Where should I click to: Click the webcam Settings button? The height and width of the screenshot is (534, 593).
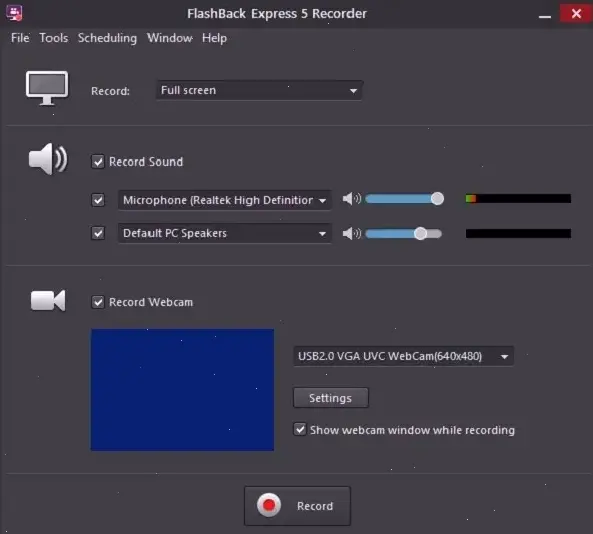tap(331, 398)
